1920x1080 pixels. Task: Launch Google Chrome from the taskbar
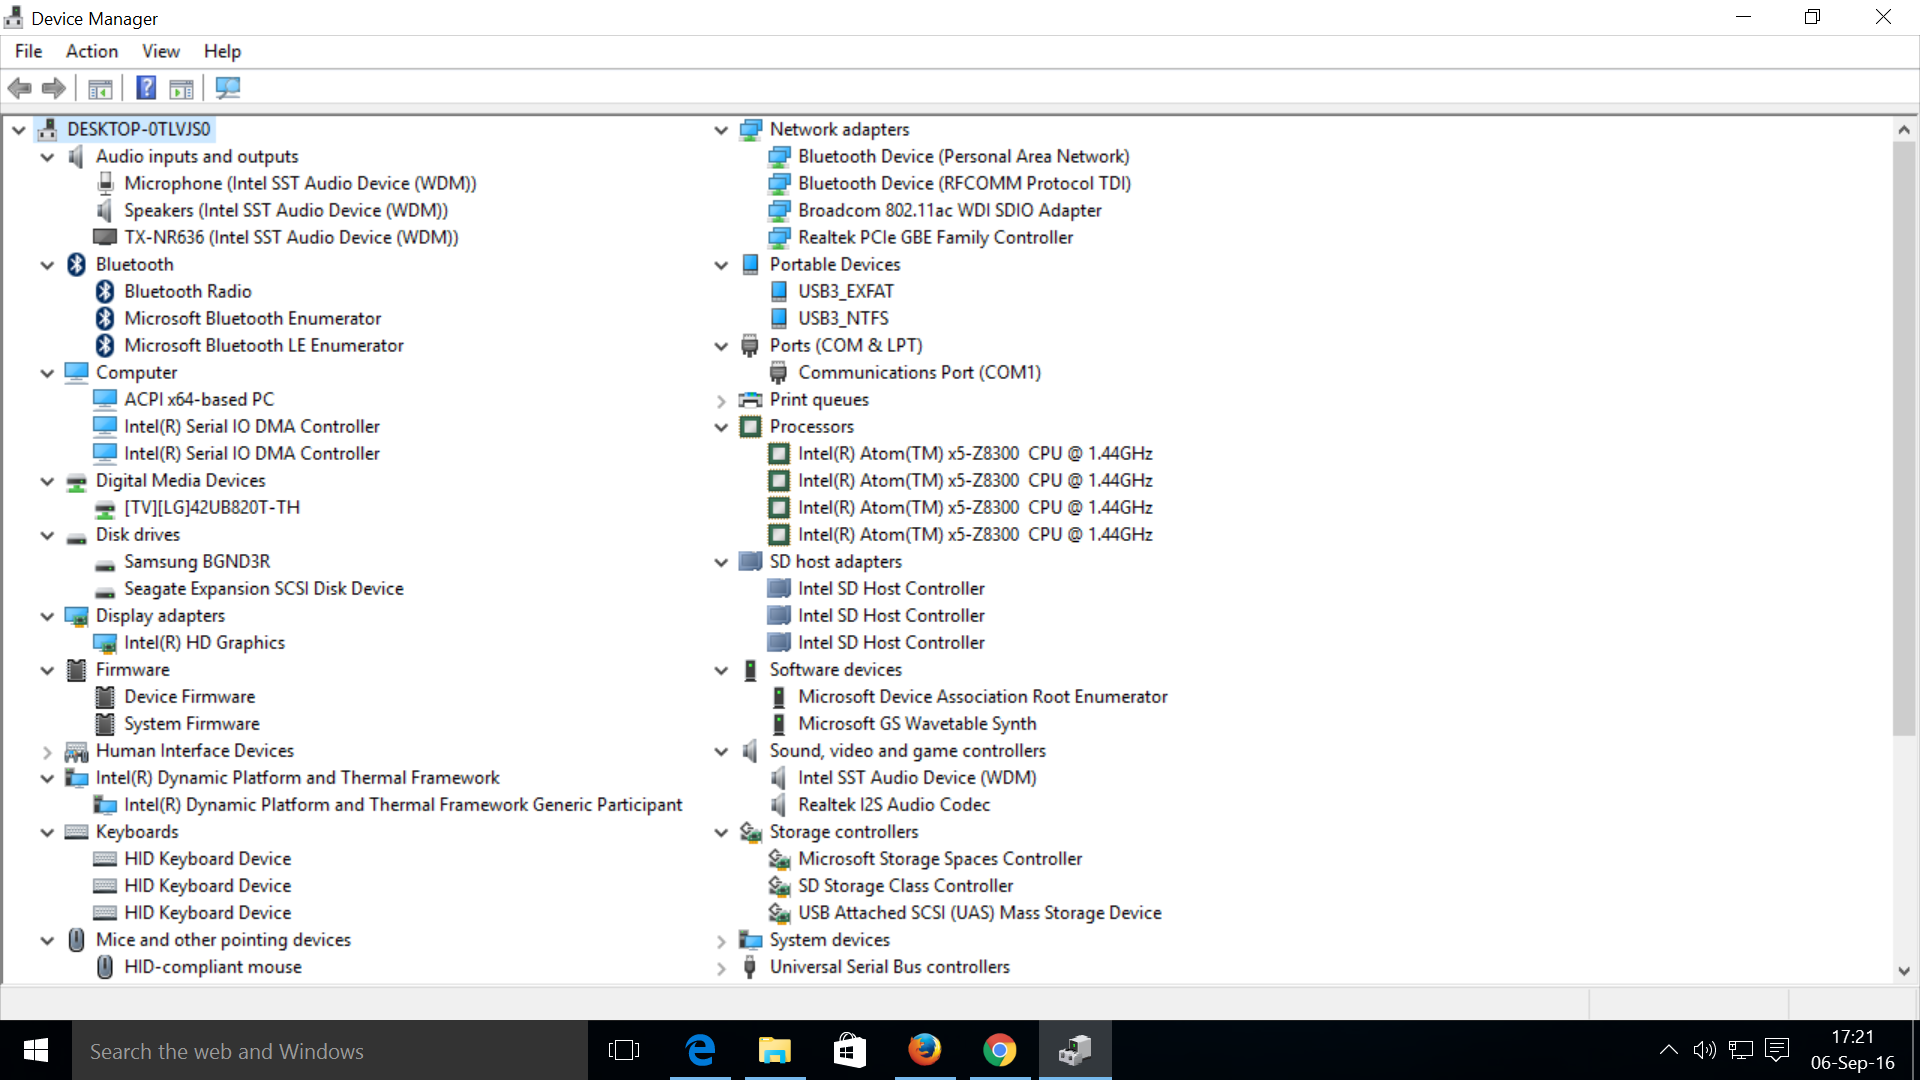(x=1000, y=1050)
